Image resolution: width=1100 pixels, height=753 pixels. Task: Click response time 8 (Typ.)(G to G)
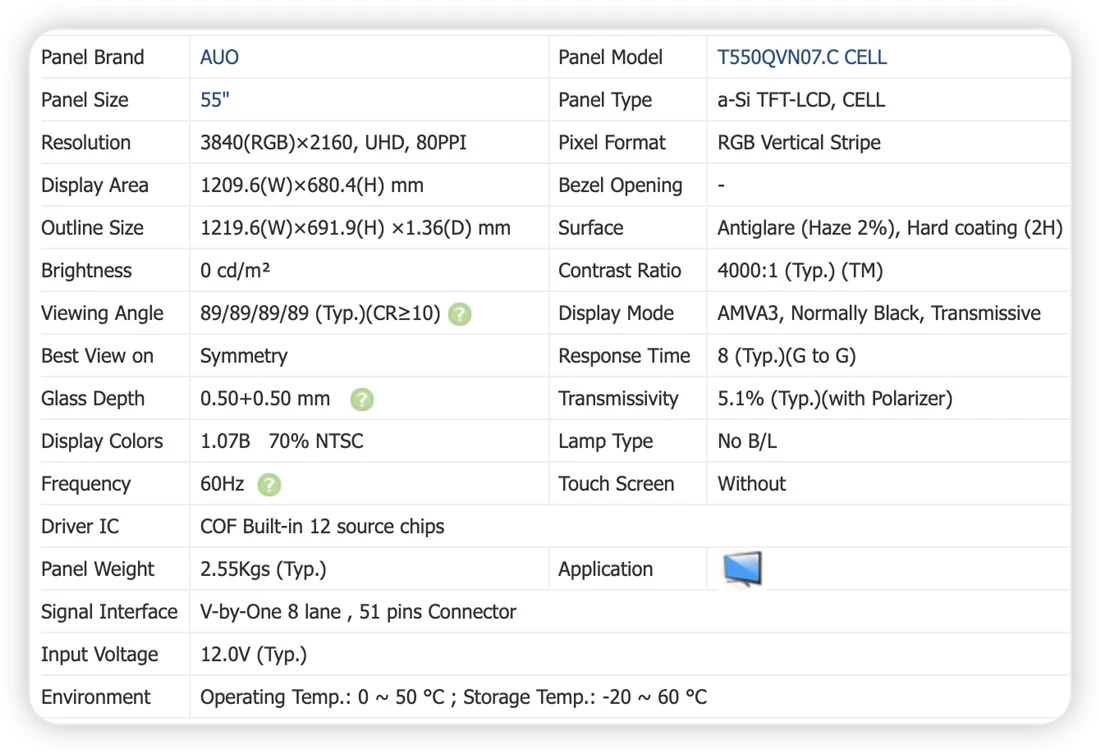786,356
